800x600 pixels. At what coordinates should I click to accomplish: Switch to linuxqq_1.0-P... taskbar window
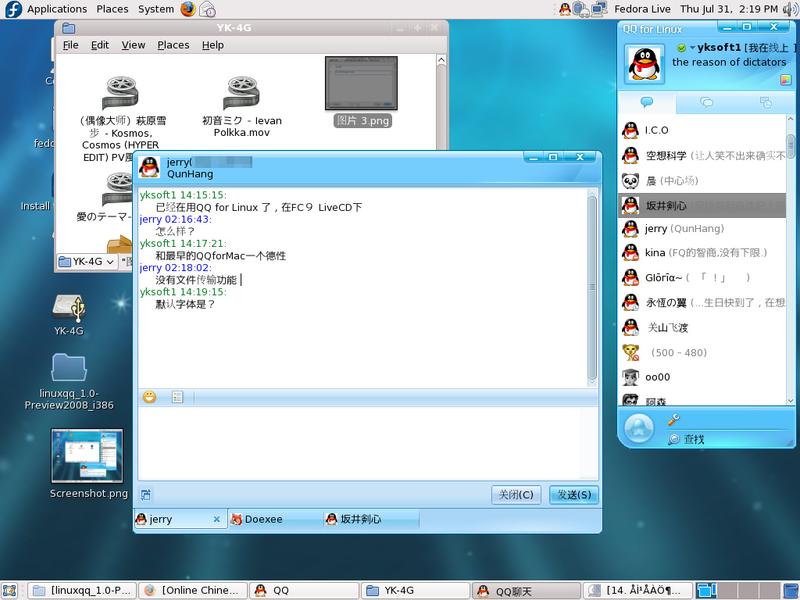coord(82,590)
